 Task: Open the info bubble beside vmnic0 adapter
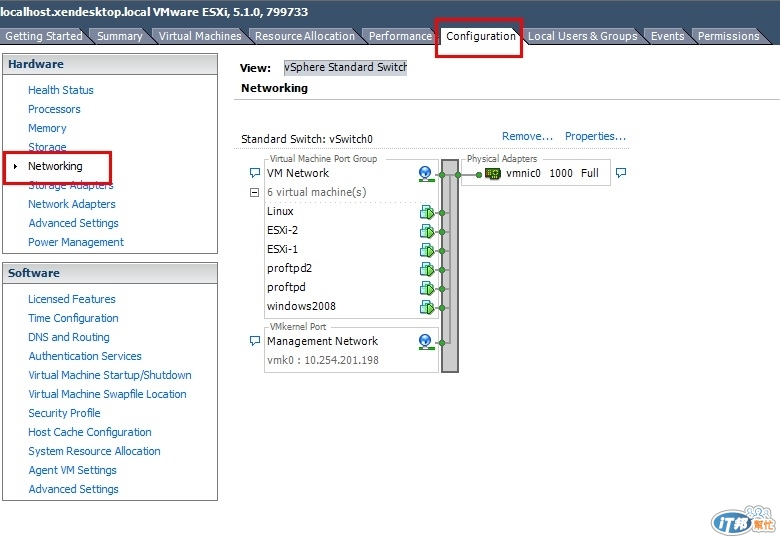pos(621,173)
